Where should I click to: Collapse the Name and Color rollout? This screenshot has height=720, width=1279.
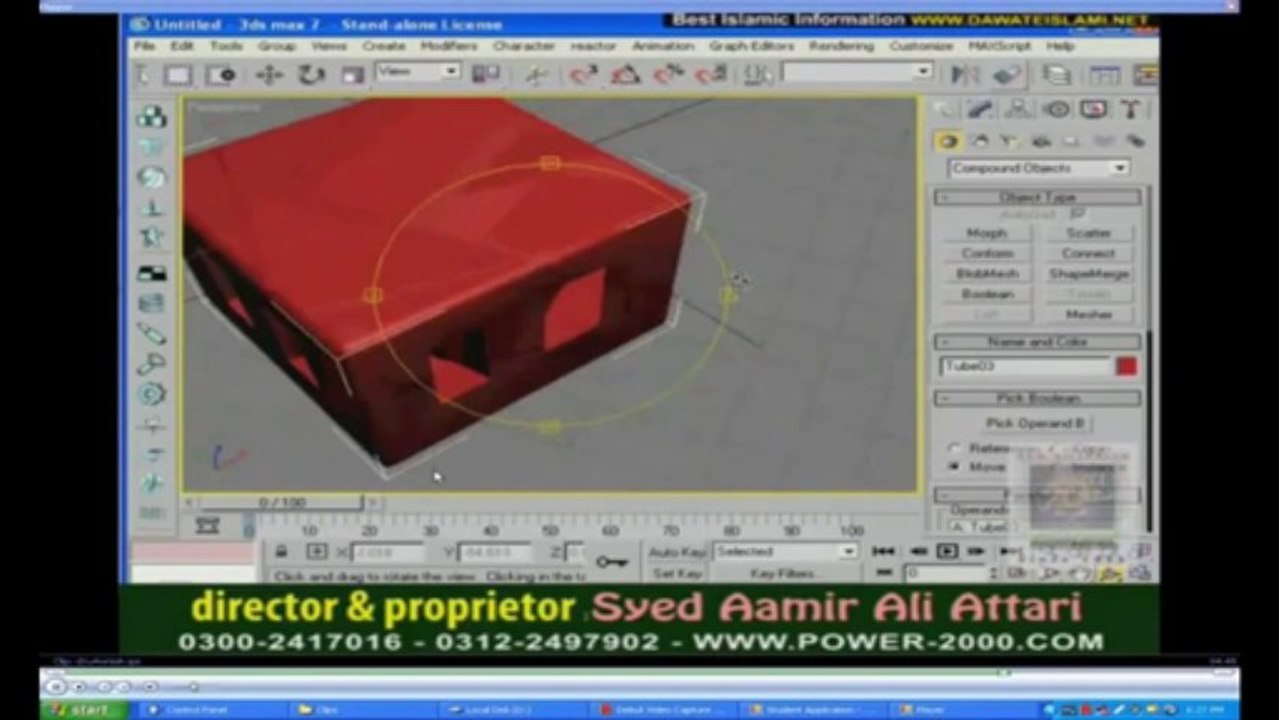tap(1038, 342)
